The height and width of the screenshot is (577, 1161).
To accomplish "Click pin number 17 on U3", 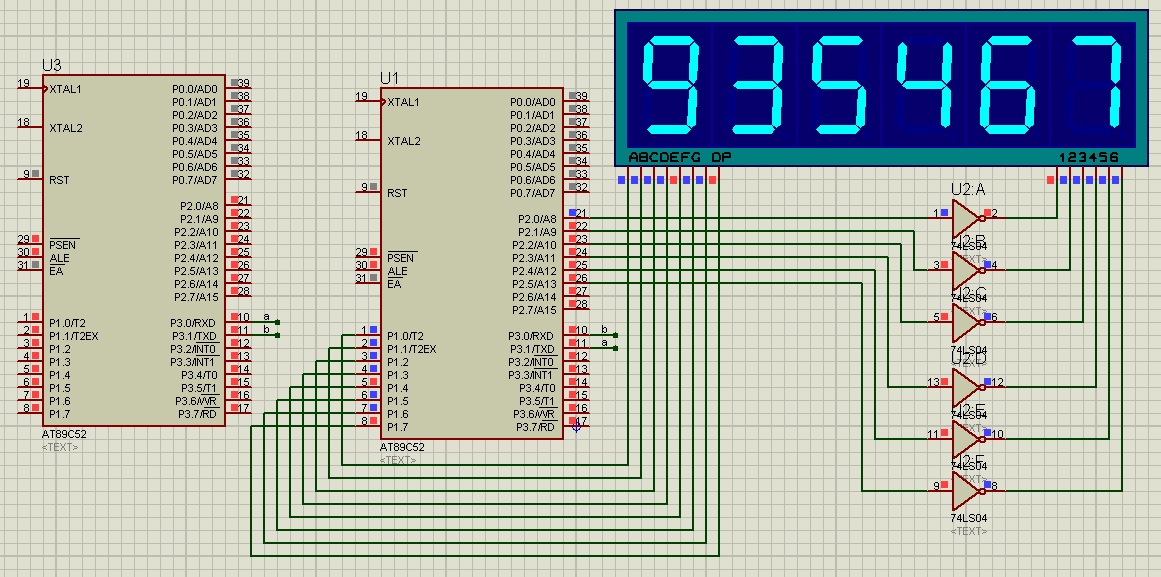I will click(x=244, y=407).
